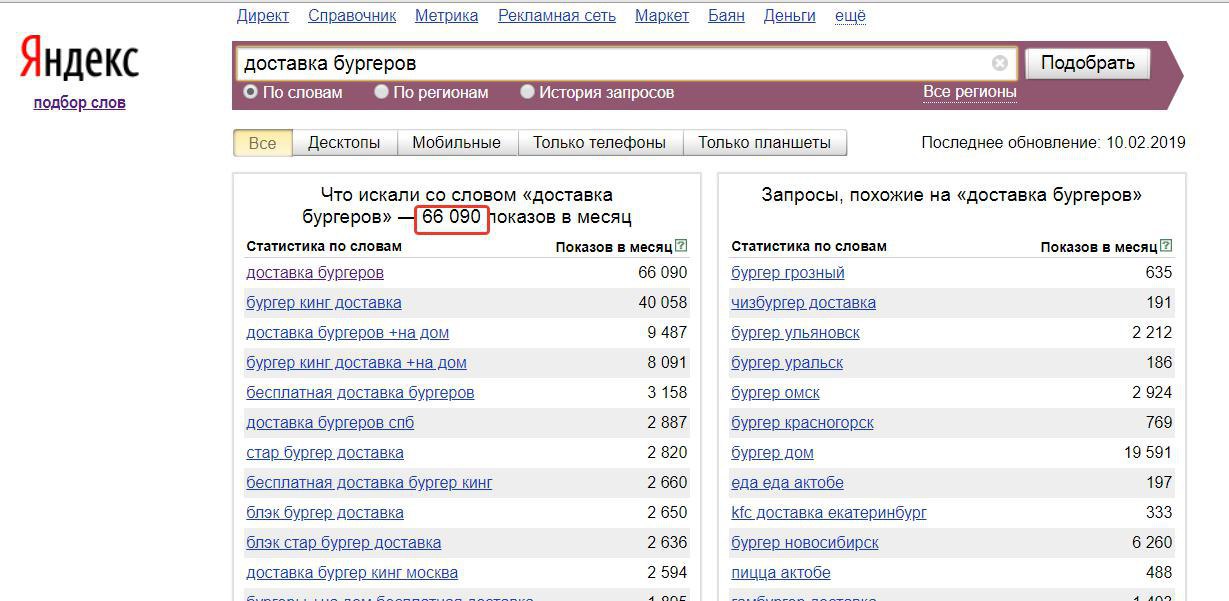Viewport: 1229px width, 601px height.
Task: Open keyword бургер кинг доставка
Action: pyautogui.click(x=324, y=302)
